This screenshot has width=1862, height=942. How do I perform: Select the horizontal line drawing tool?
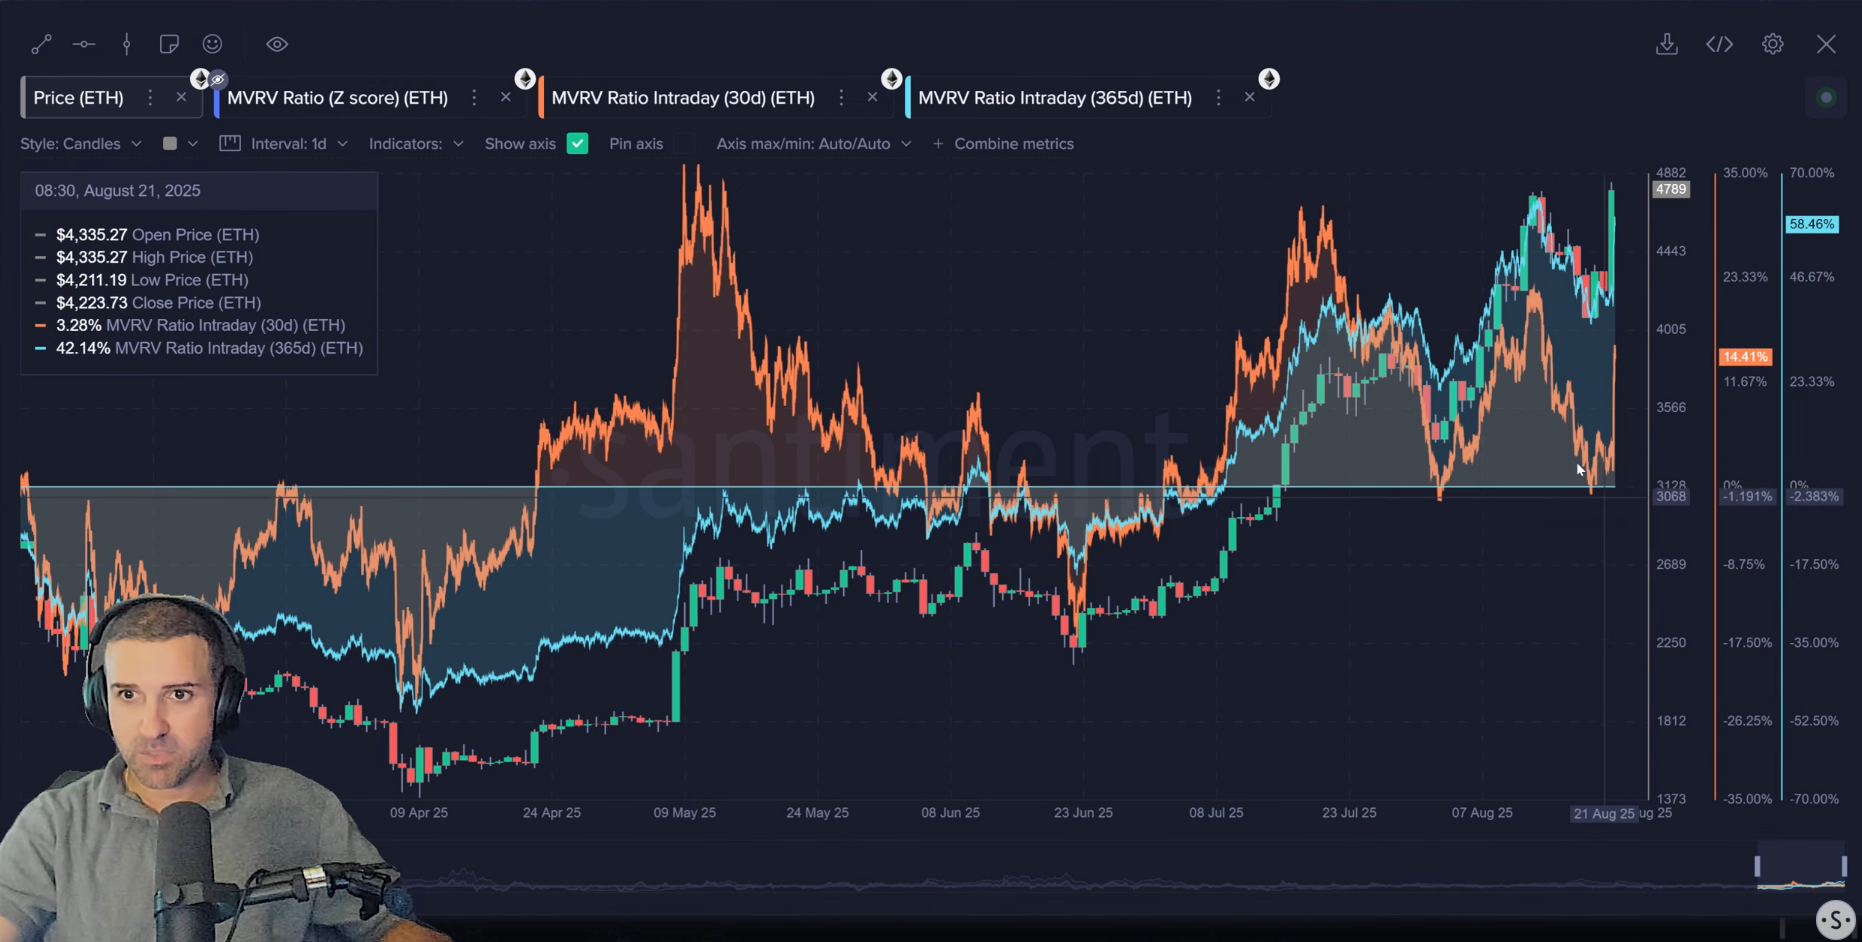(x=84, y=44)
